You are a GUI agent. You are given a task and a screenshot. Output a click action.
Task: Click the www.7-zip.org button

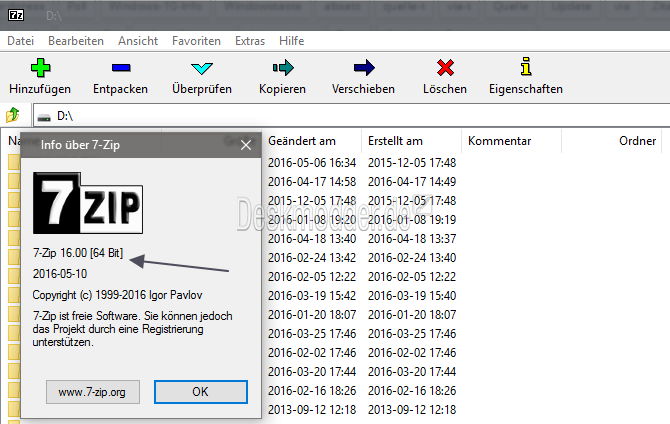pos(93,392)
